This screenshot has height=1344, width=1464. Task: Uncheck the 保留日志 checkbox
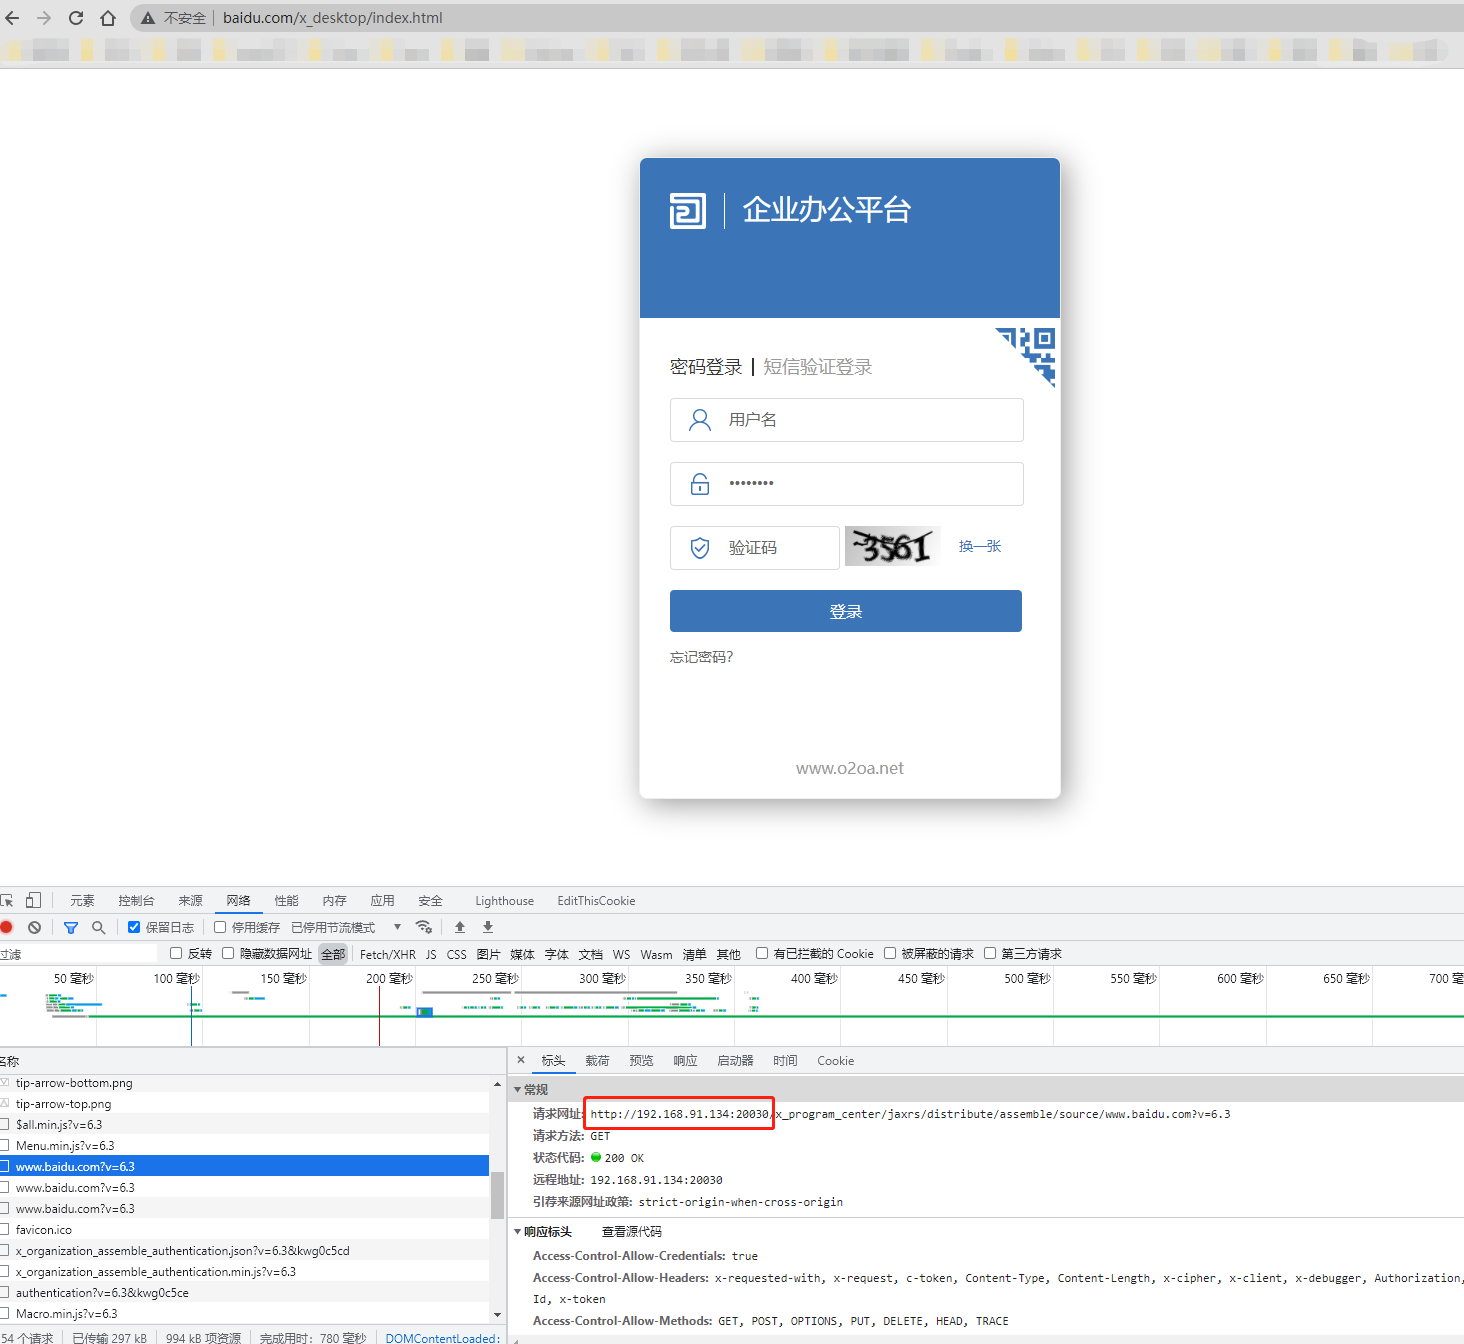tap(134, 927)
